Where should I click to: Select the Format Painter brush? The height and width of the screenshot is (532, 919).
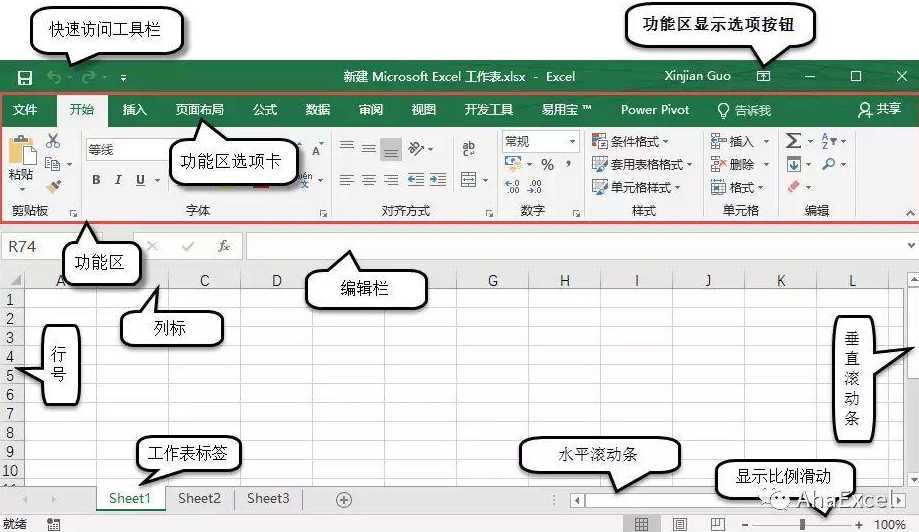click(x=53, y=187)
